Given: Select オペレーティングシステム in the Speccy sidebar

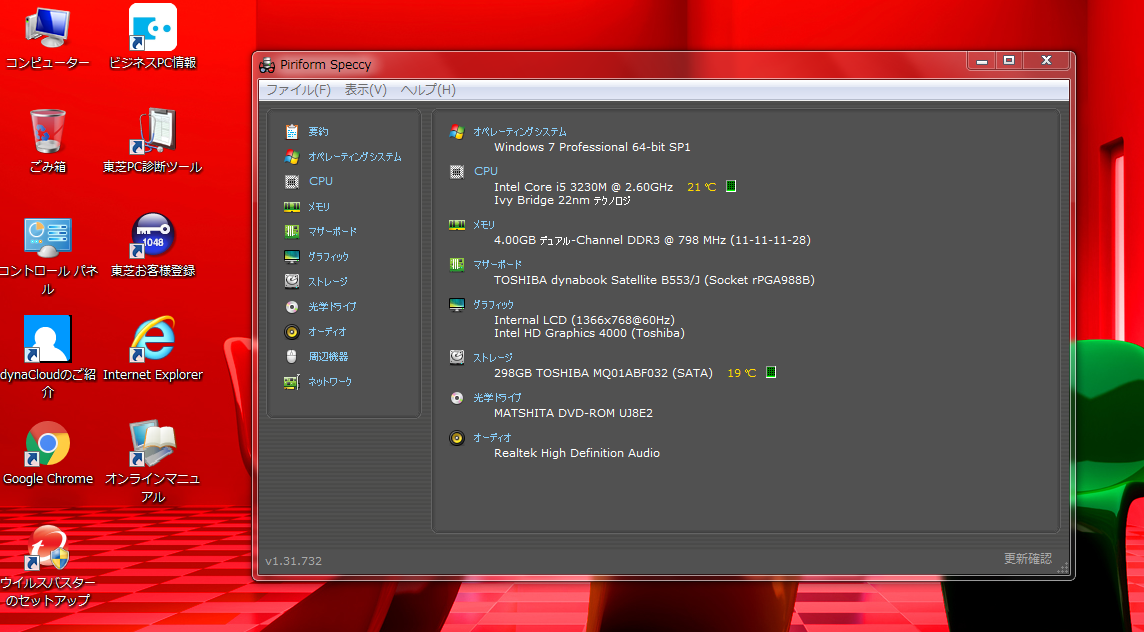Looking at the screenshot, I should 343,157.
